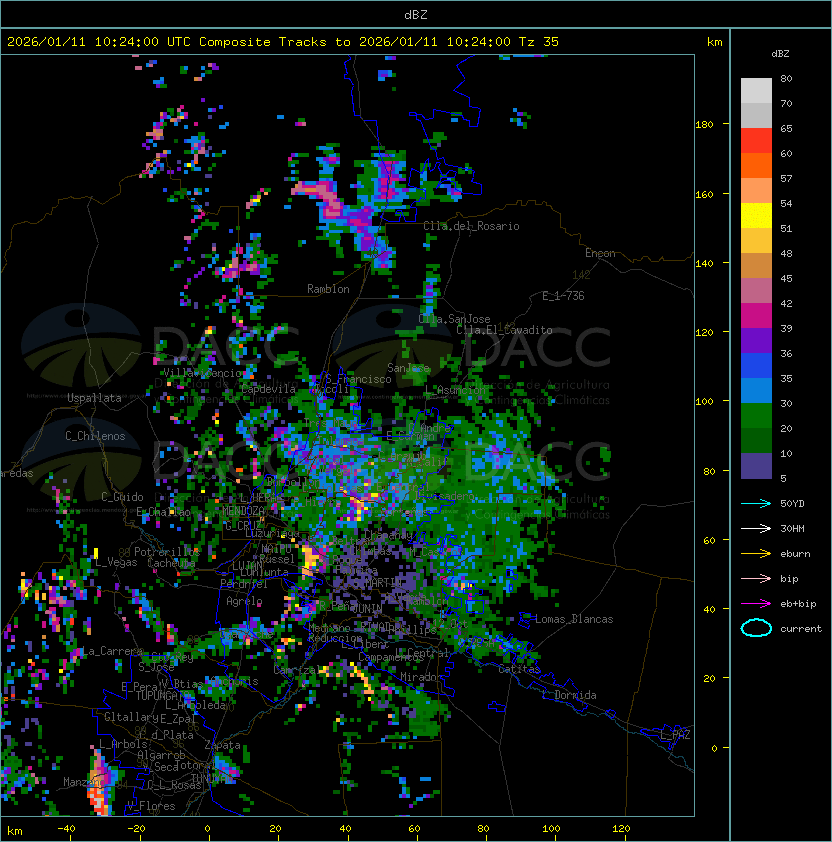
Task: Click the 'Tz 35' header value
Action: (539, 42)
